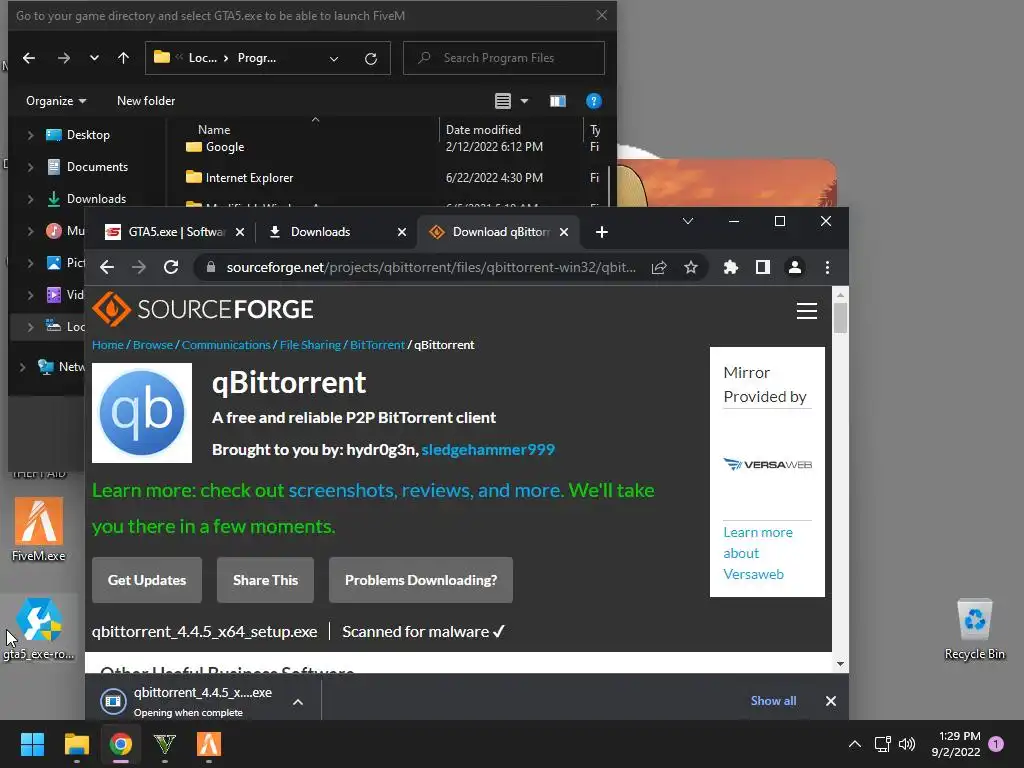1024x768 pixels.
Task: Open Chrome profile menu
Action: click(x=795, y=267)
